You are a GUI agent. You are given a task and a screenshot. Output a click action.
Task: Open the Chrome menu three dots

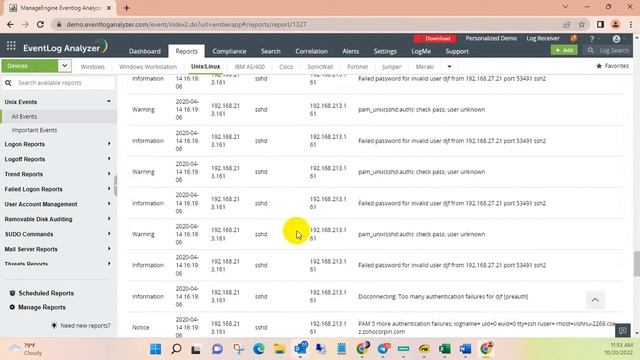coord(631,24)
